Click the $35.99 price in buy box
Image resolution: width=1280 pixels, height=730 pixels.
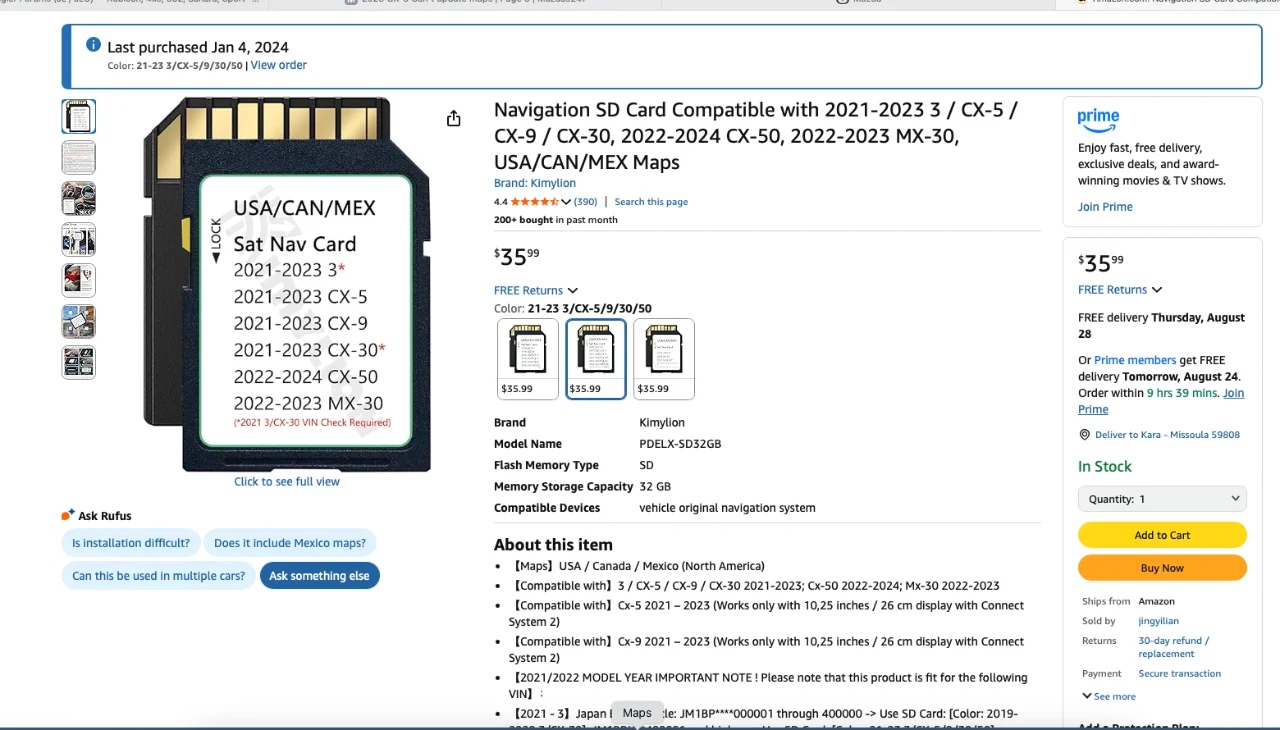coord(1101,262)
